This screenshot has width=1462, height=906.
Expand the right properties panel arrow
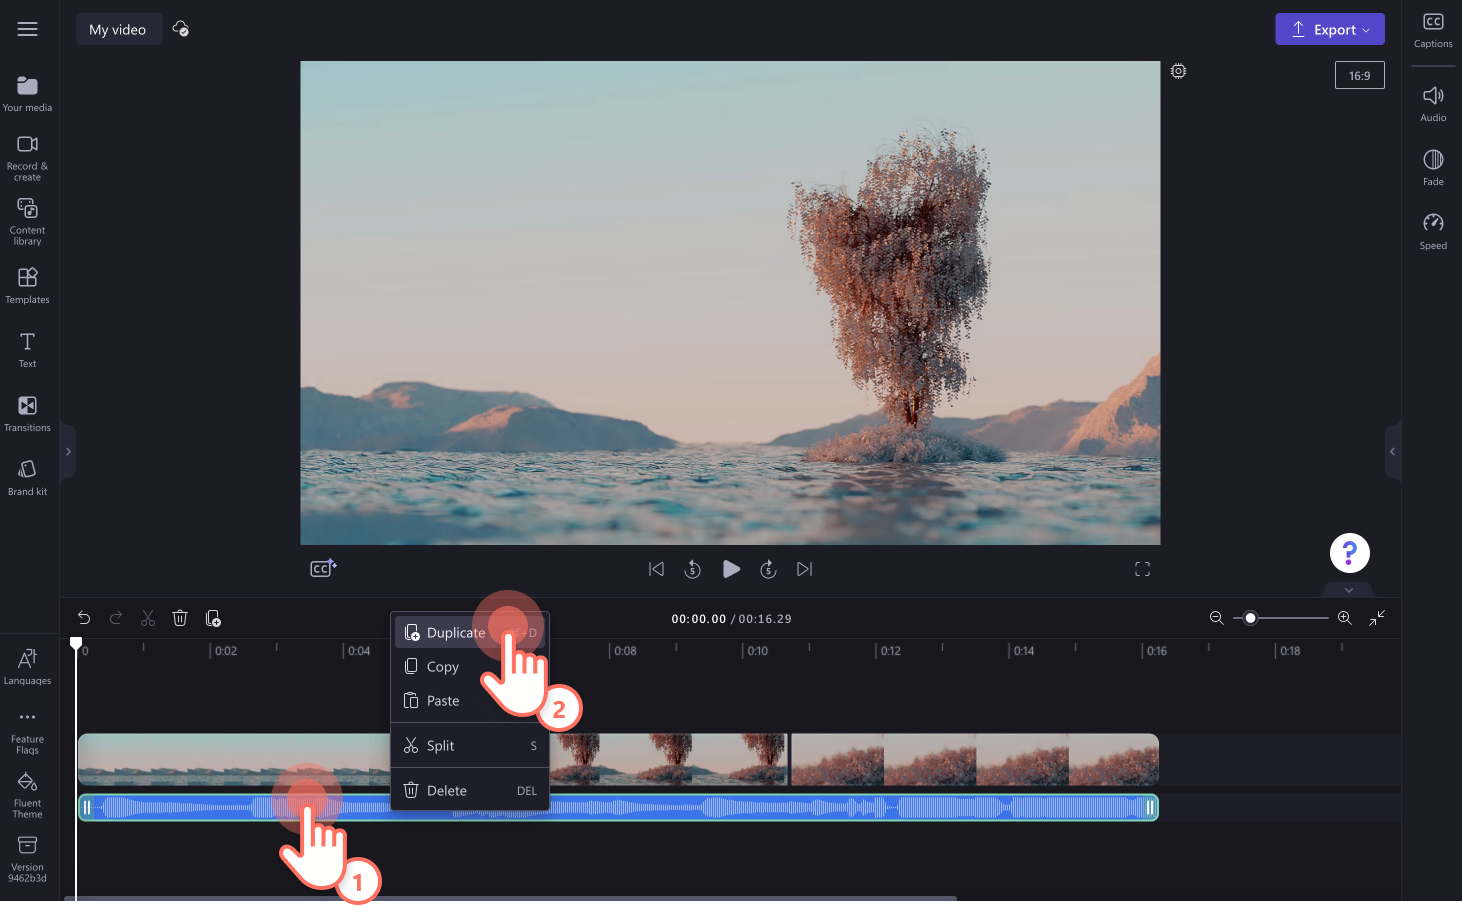(x=1392, y=452)
